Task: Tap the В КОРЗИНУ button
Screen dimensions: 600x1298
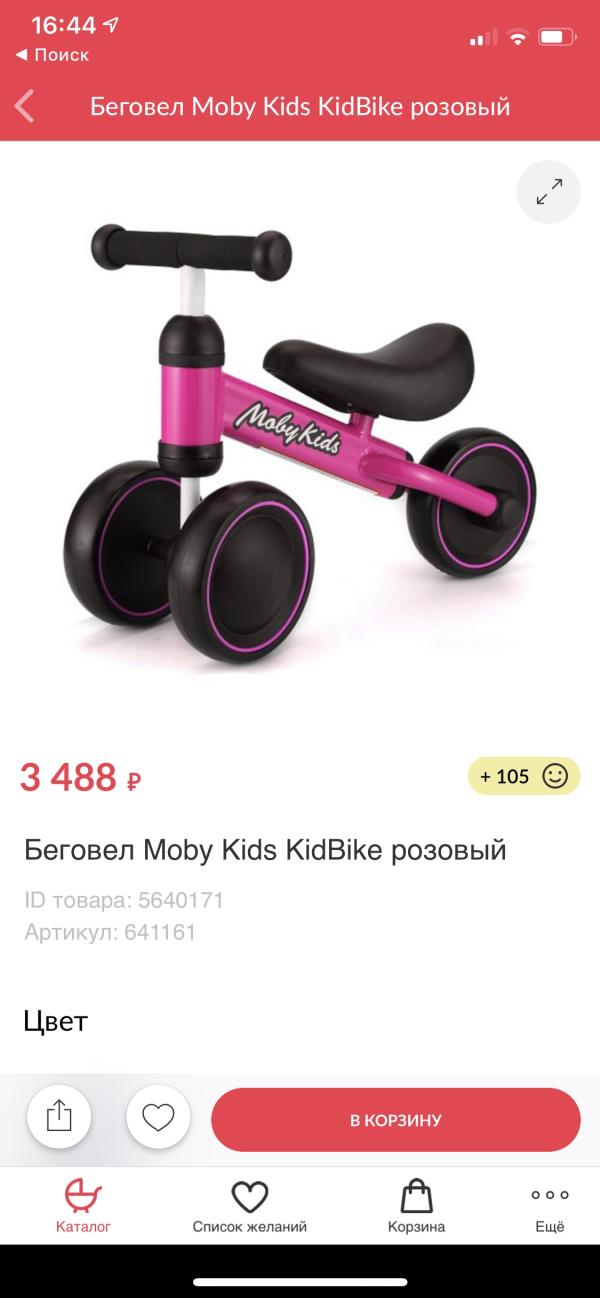Action: click(395, 1120)
